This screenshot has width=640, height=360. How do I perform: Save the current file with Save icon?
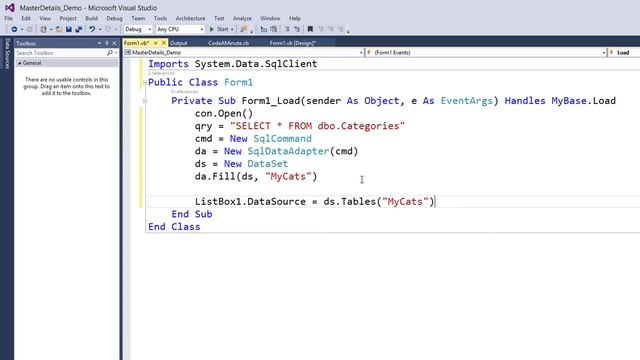[x=69, y=29]
